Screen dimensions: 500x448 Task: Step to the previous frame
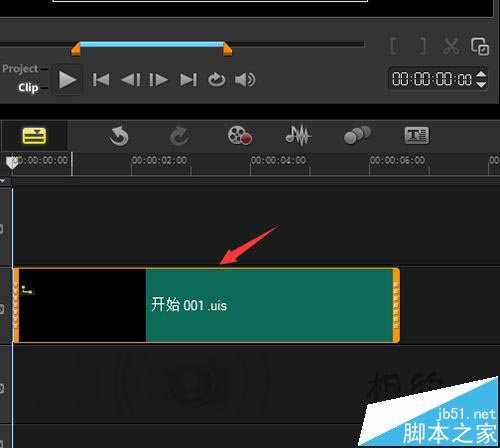click(130, 80)
